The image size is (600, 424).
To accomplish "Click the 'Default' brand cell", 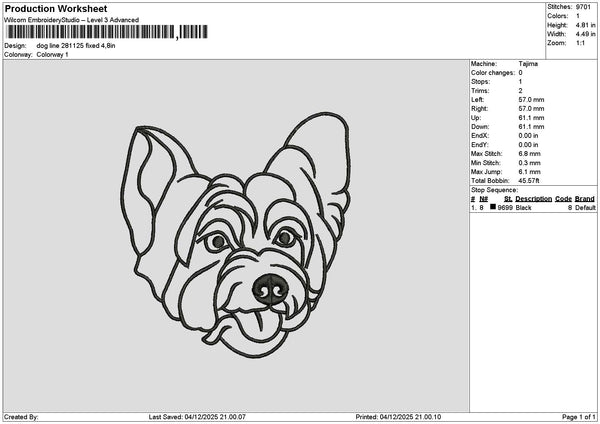I will [585, 208].
